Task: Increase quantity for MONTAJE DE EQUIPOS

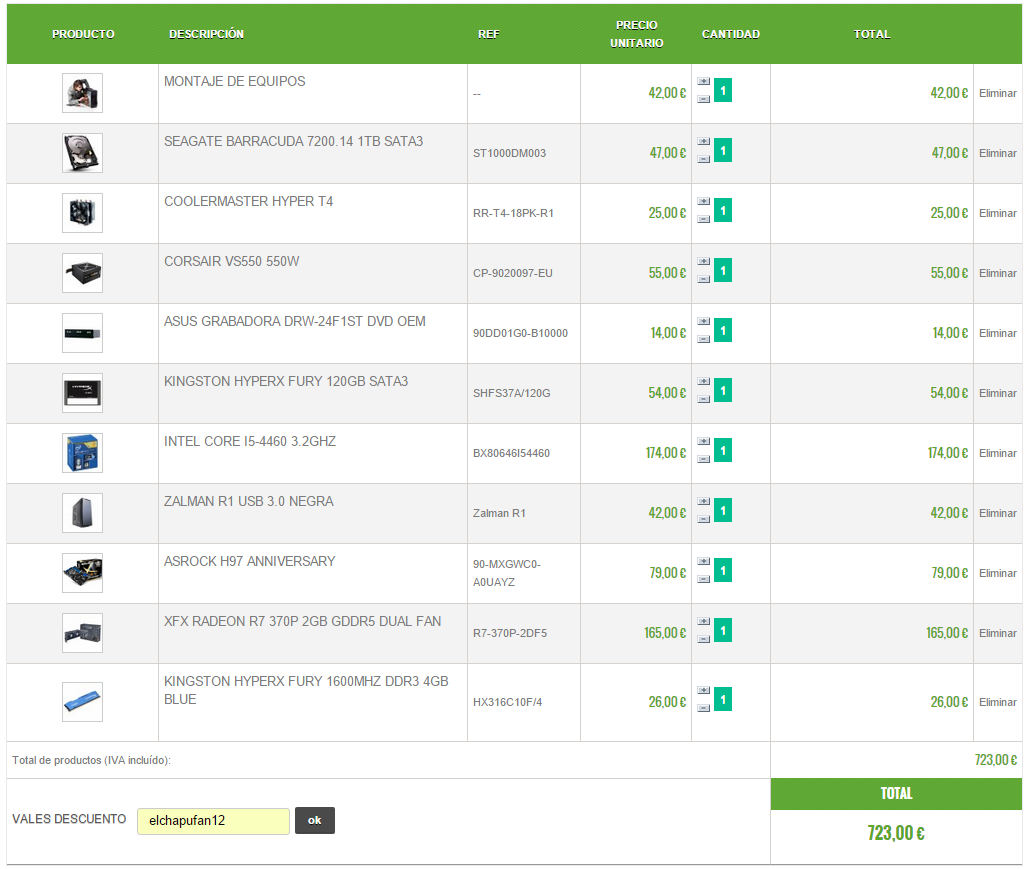Action: point(703,82)
